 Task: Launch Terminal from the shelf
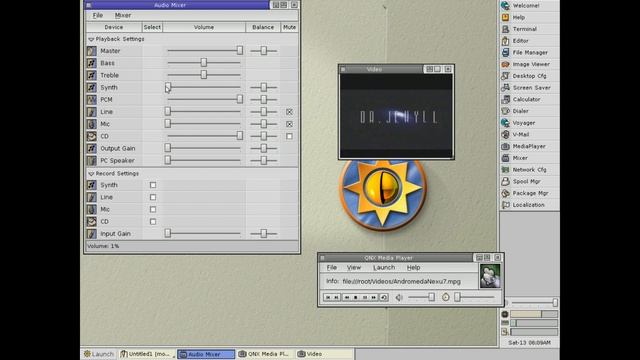coord(529,29)
